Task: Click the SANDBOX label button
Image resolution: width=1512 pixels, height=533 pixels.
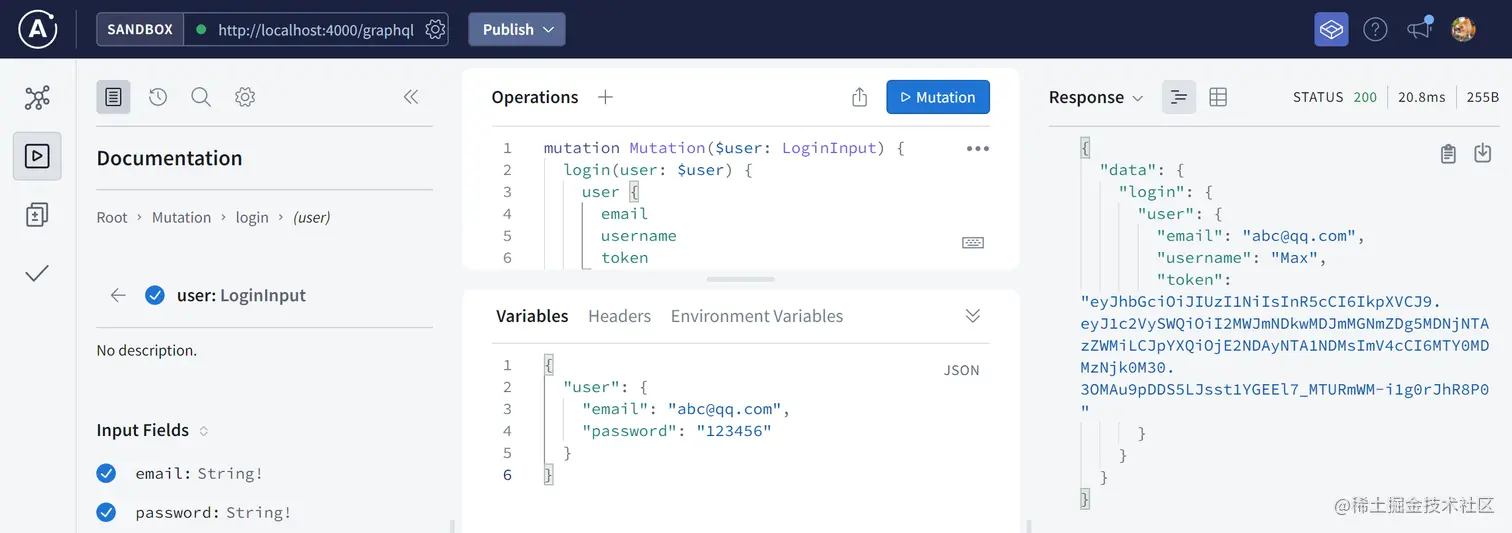Action: coord(140,29)
